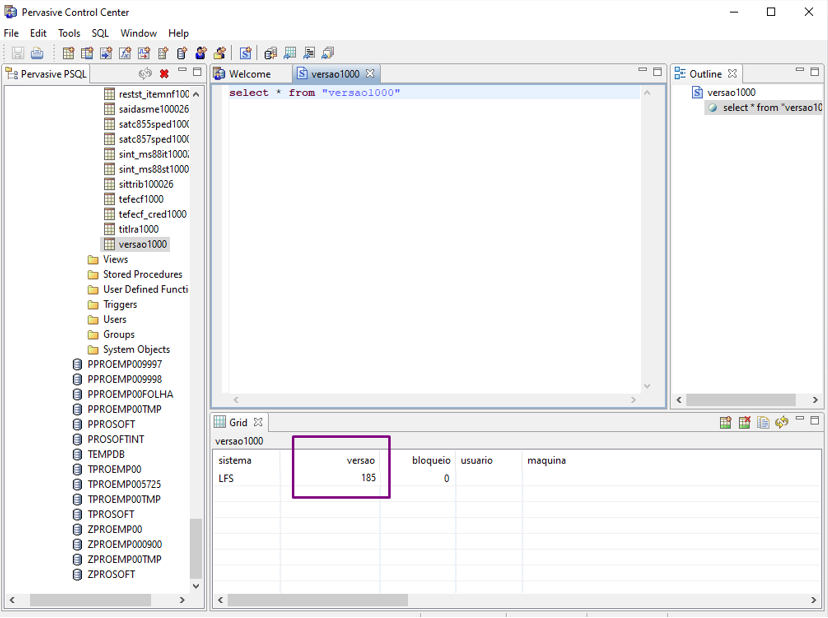The image size is (828, 618).
Task: Close the Outline view tab
Action: tap(732, 73)
